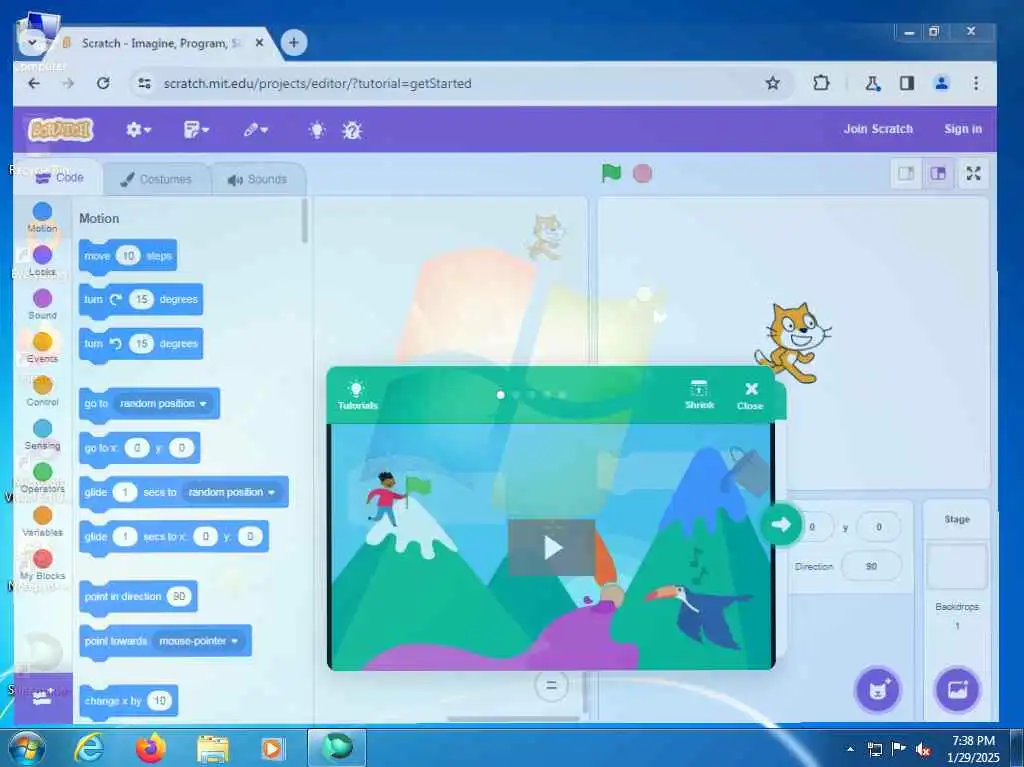The height and width of the screenshot is (767, 1024).
Task: Click the address bar URL
Action: point(317,84)
